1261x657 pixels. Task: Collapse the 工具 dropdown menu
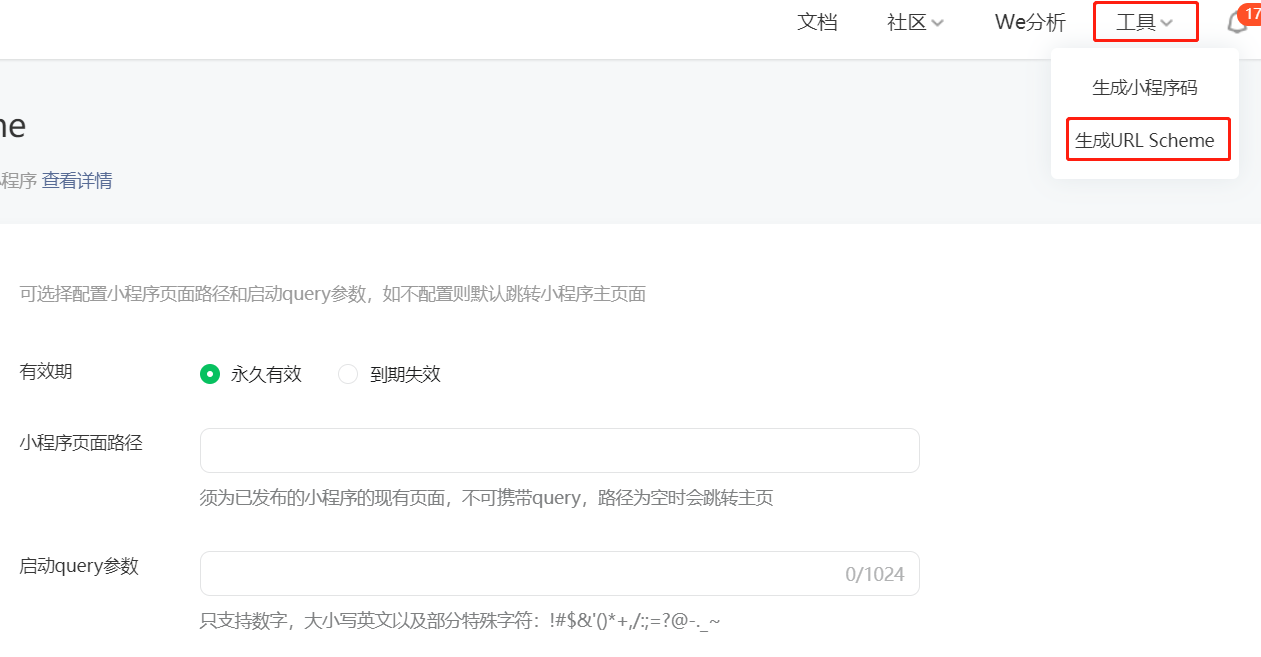click(1144, 22)
